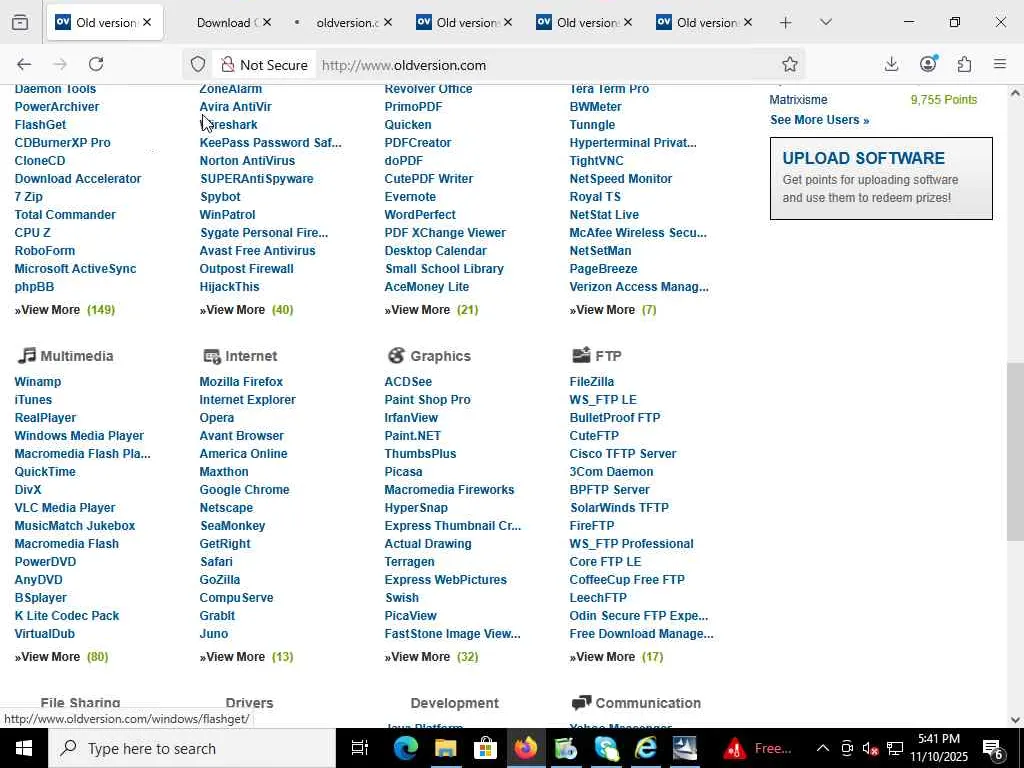Open the FileZilla link
This screenshot has width=1024, height=768.
(592, 381)
